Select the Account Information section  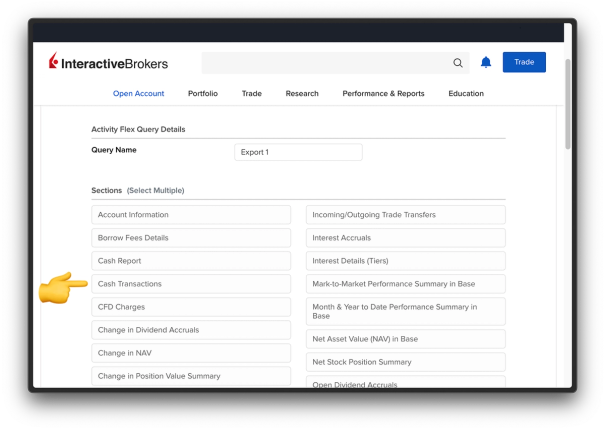click(191, 215)
